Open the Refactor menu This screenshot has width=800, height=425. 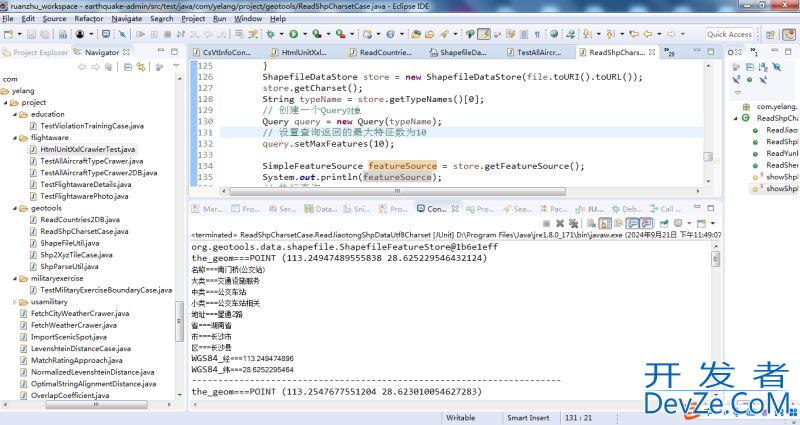(89, 18)
